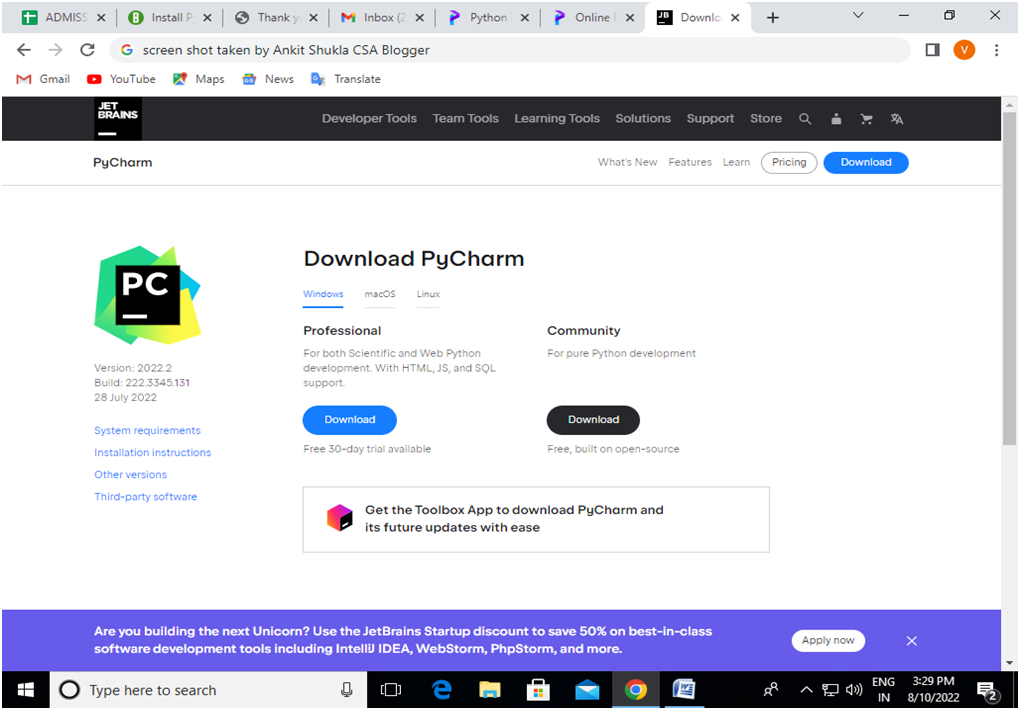Open Gmail bookmark
The height and width of the screenshot is (710, 1020).
[43, 79]
